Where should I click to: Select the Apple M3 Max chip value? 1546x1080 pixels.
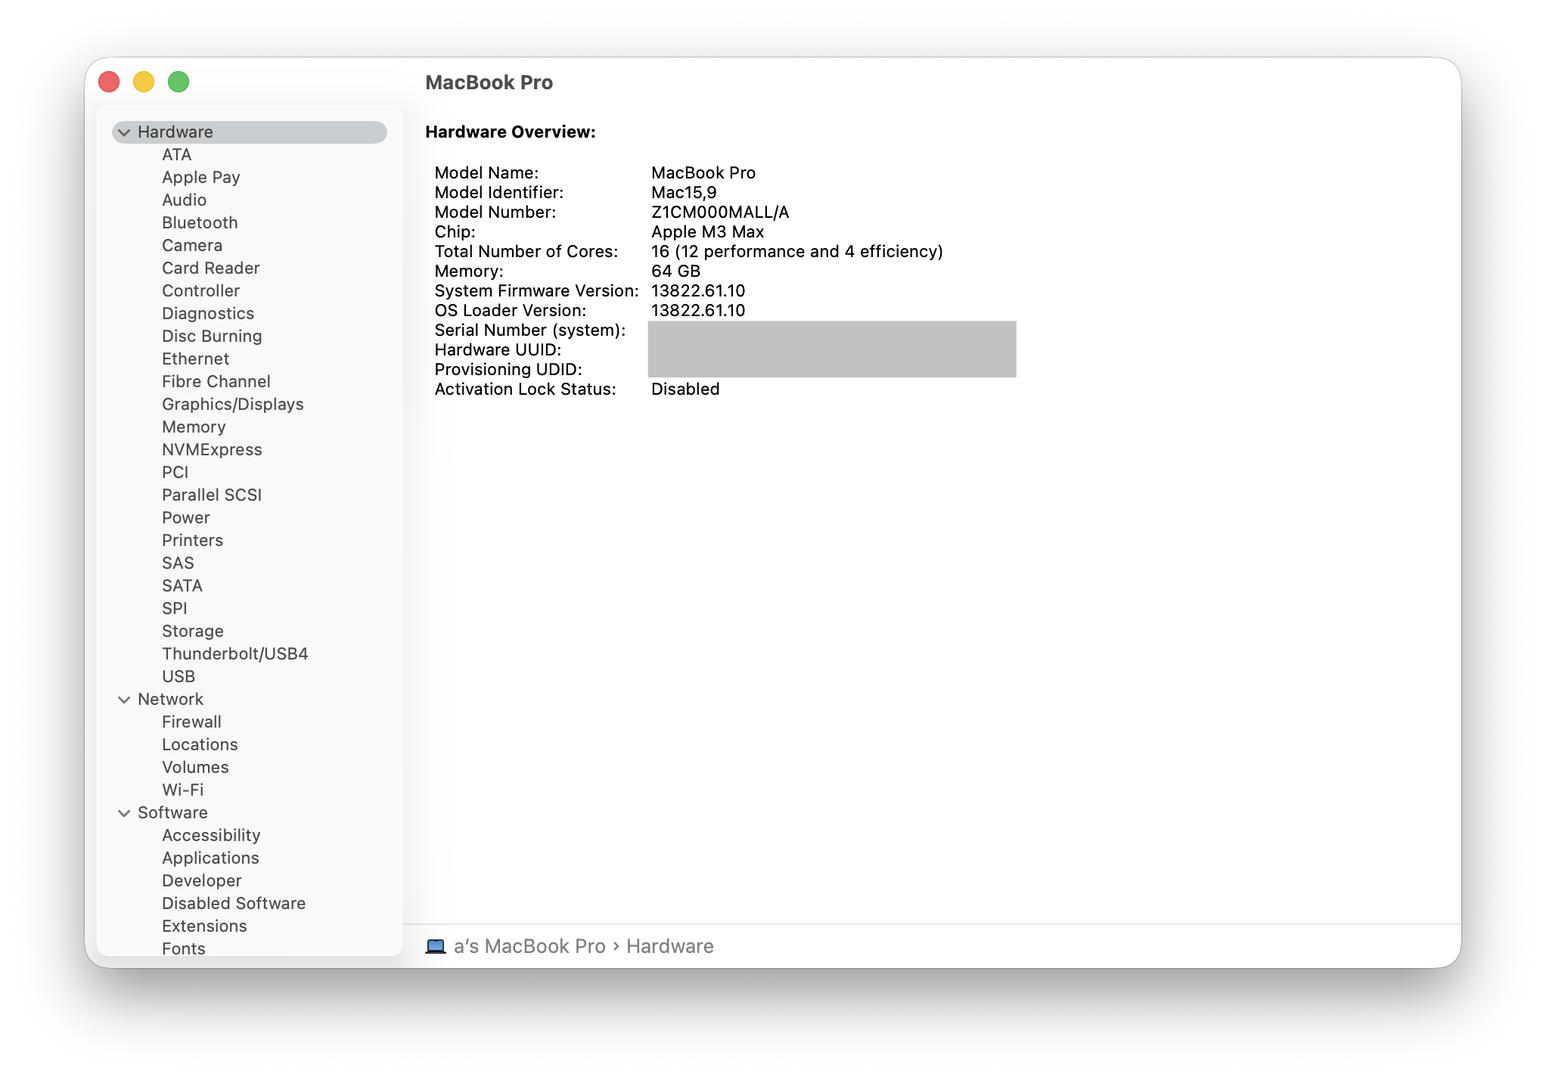coord(707,232)
